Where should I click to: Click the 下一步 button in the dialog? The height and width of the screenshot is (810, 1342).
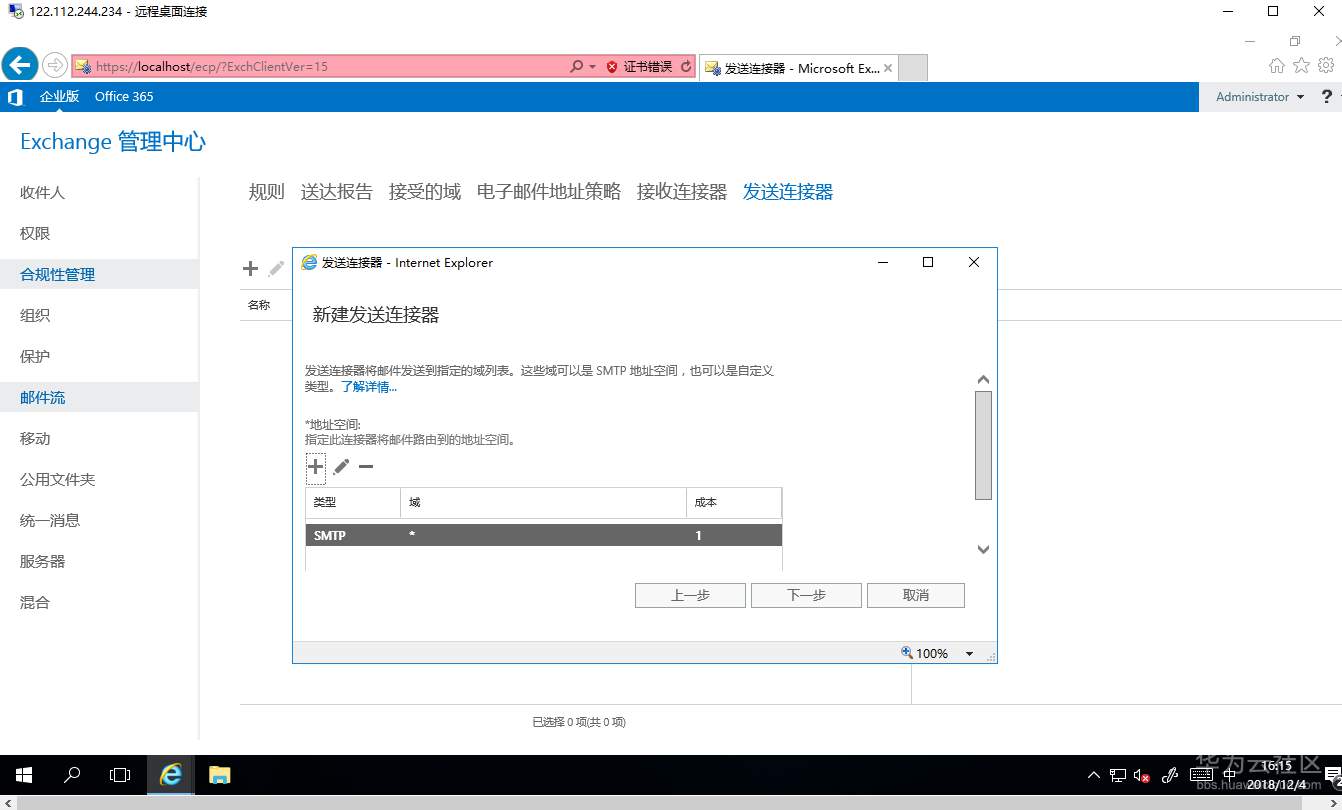pos(805,595)
